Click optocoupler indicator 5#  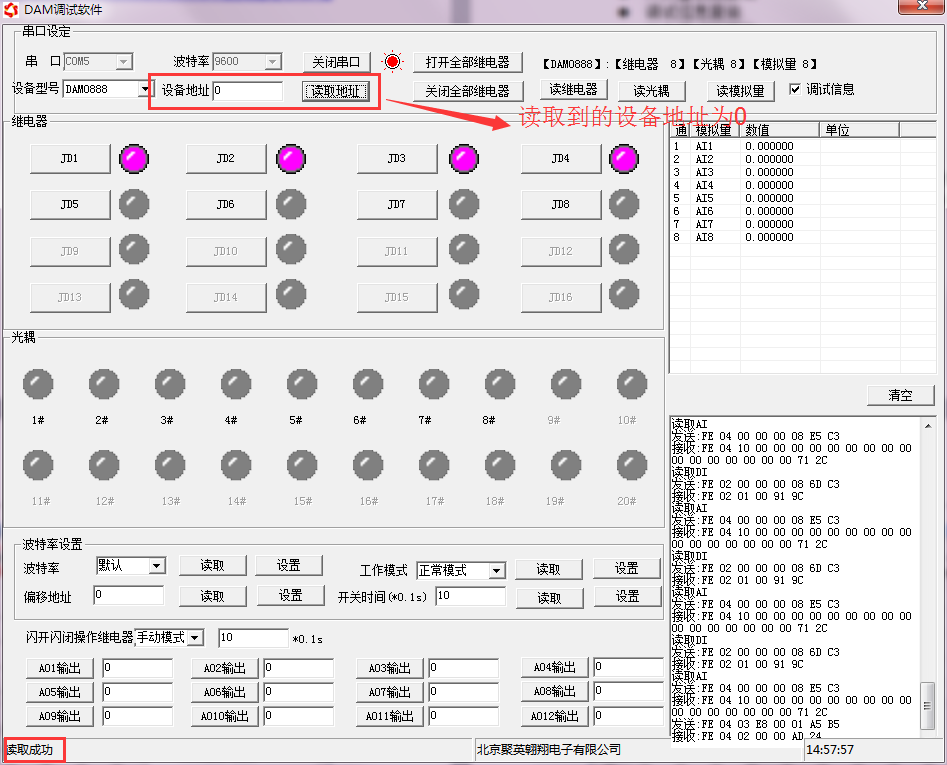[x=302, y=384]
